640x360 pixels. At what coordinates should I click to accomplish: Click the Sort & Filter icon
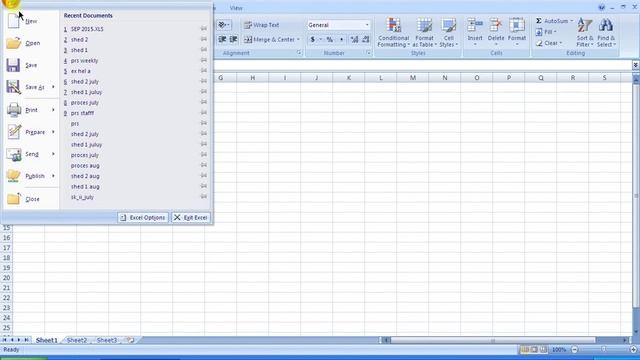(x=584, y=26)
